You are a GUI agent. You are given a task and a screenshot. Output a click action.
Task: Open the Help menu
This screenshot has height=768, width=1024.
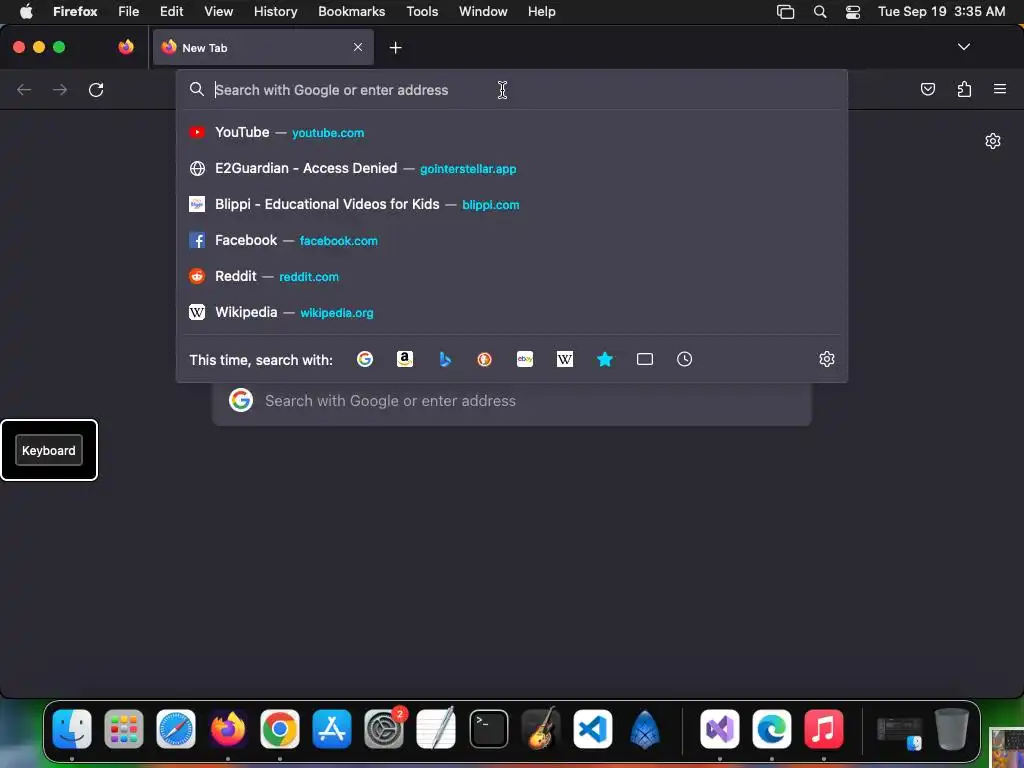pyautogui.click(x=541, y=12)
